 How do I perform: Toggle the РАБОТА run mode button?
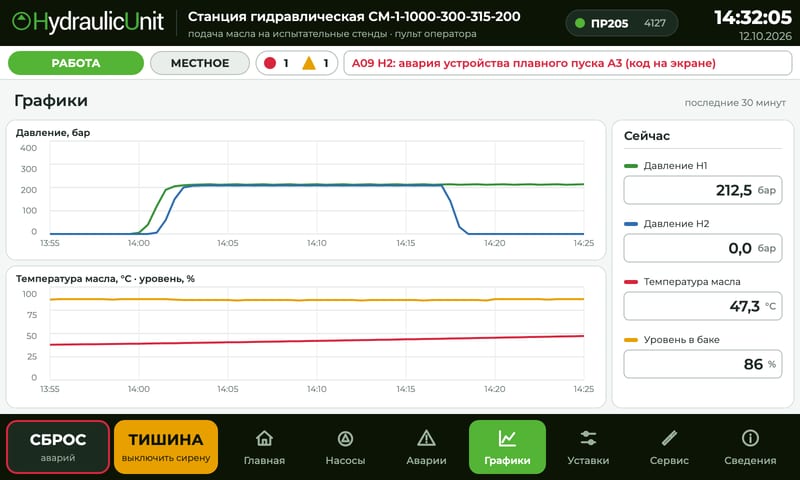click(x=76, y=63)
